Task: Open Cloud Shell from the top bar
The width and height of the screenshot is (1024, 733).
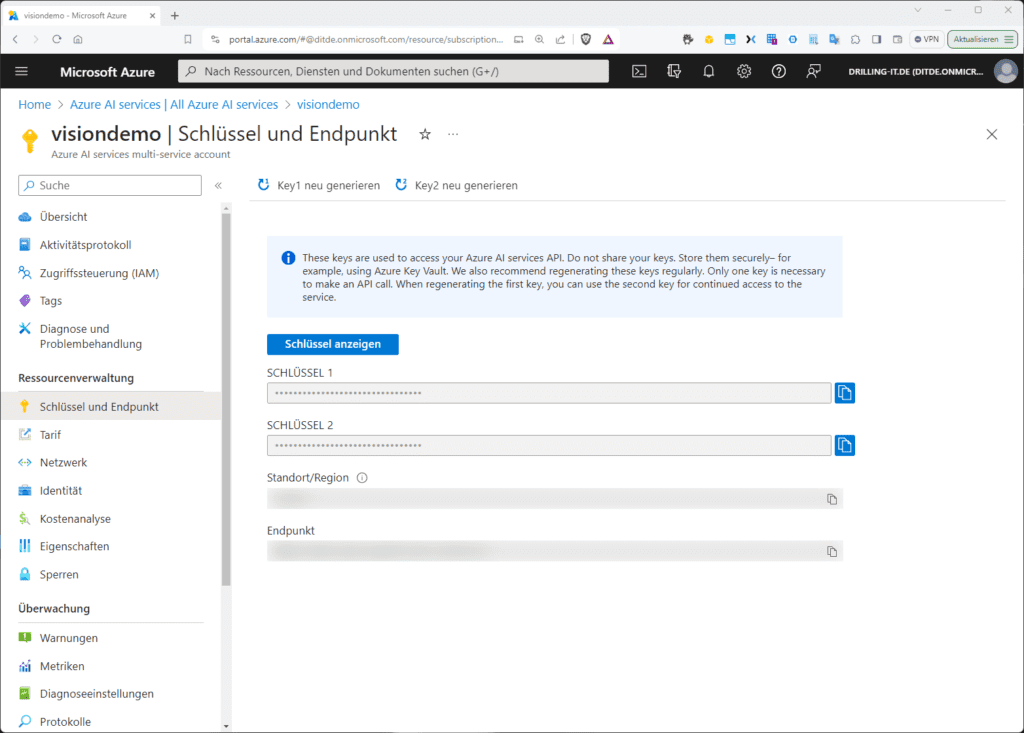Action: 639,71
